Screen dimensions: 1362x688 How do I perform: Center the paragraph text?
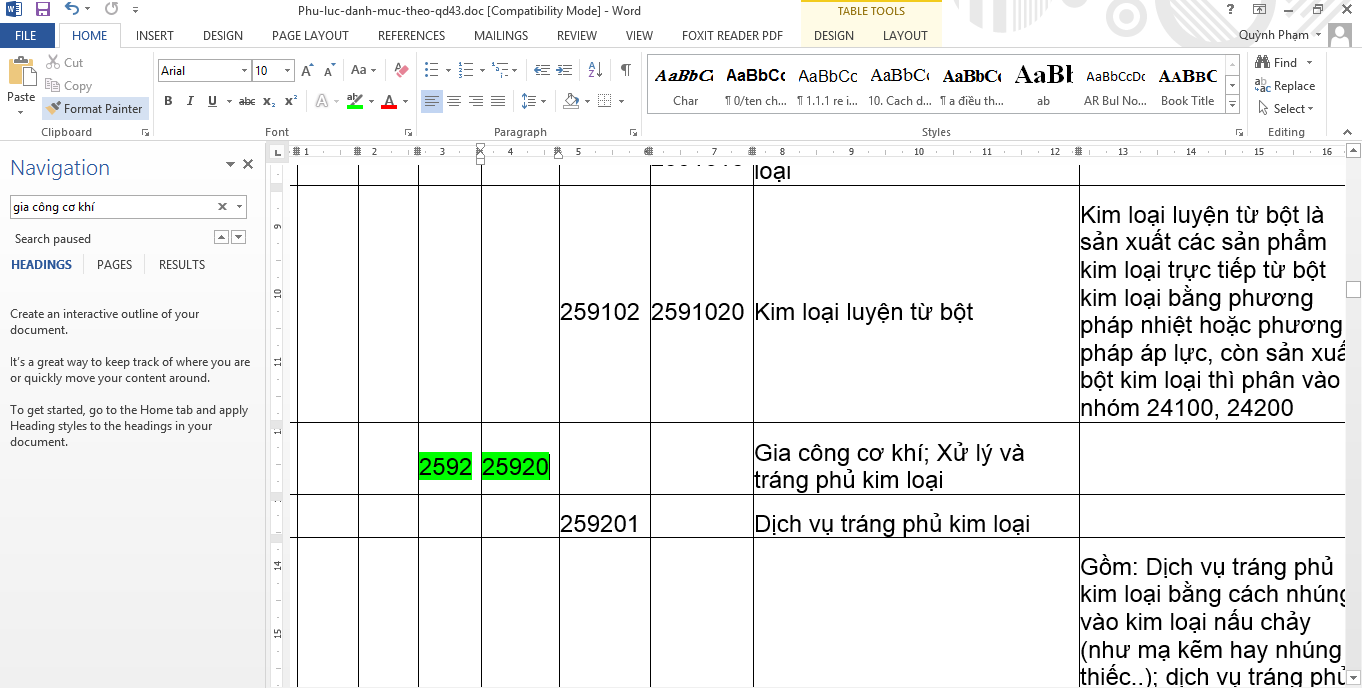point(453,101)
